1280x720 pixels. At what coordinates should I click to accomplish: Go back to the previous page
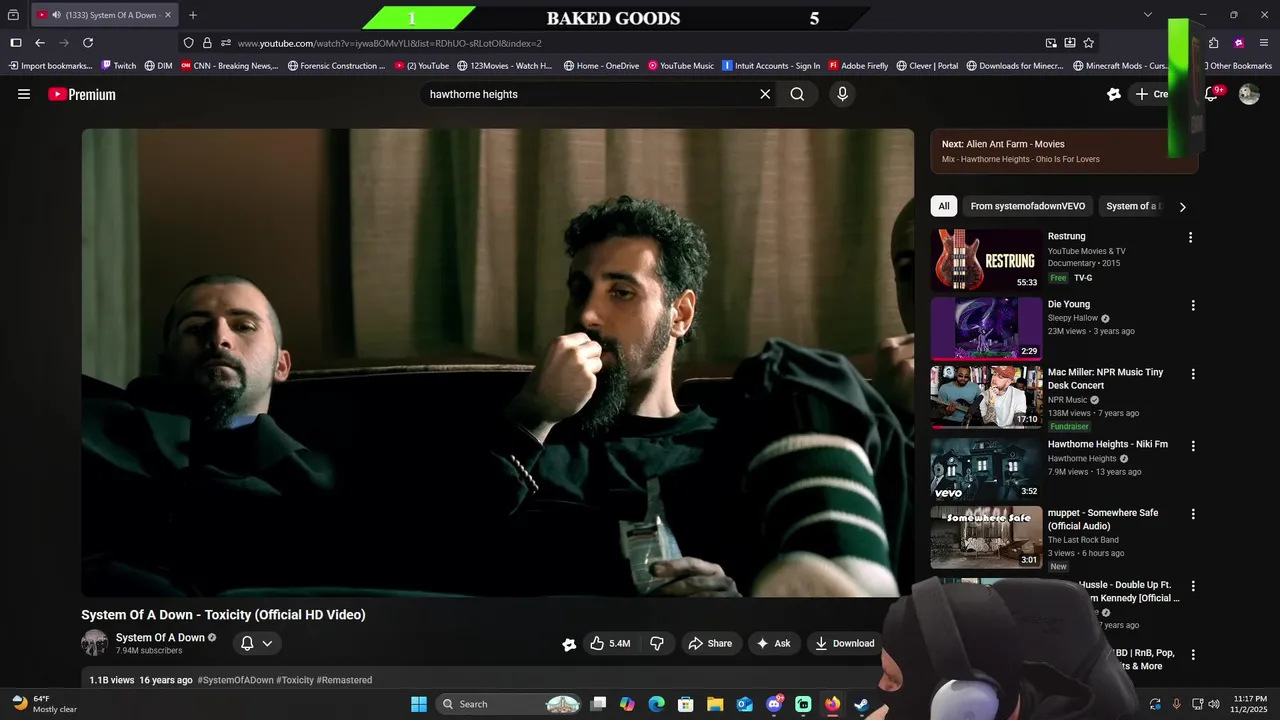[x=40, y=43]
